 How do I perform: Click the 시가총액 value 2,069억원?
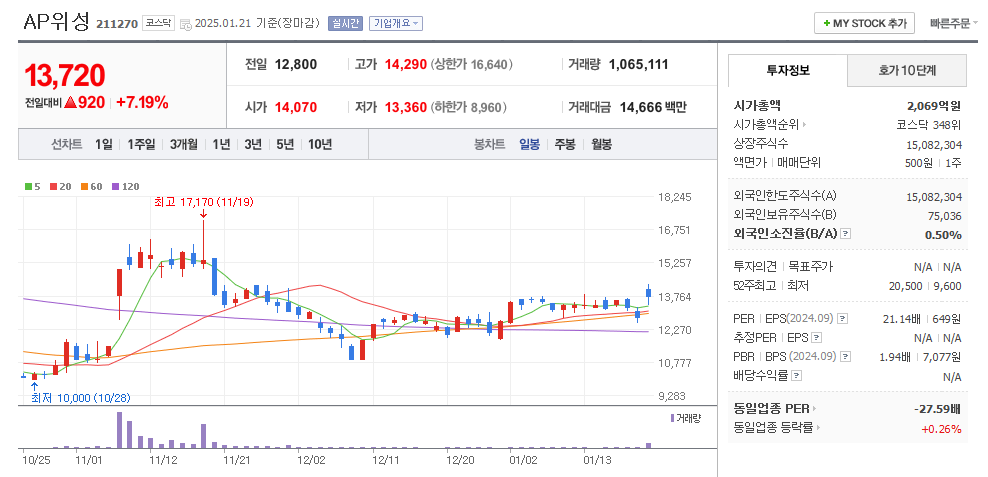click(x=934, y=106)
